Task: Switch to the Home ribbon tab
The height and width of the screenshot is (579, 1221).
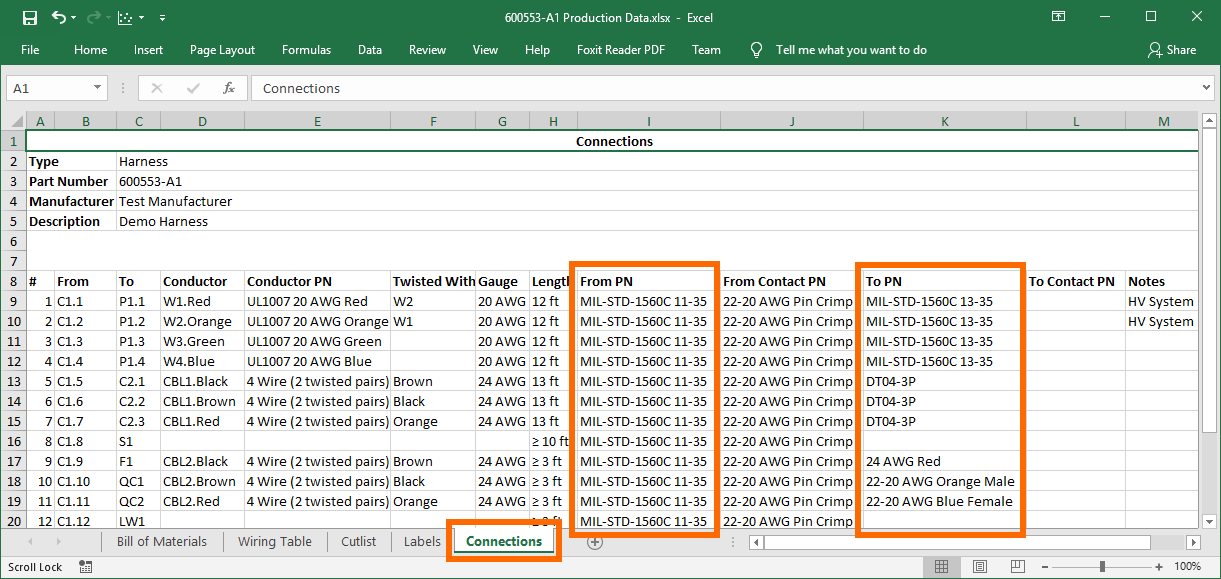Action: point(91,50)
